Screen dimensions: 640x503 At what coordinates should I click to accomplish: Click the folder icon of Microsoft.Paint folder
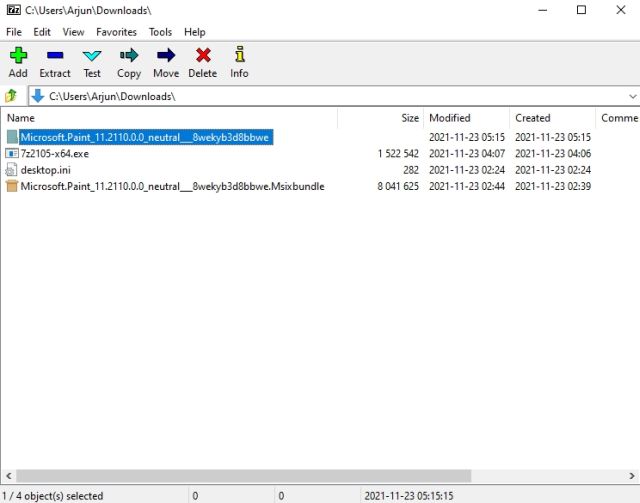[x=12, y=137]
